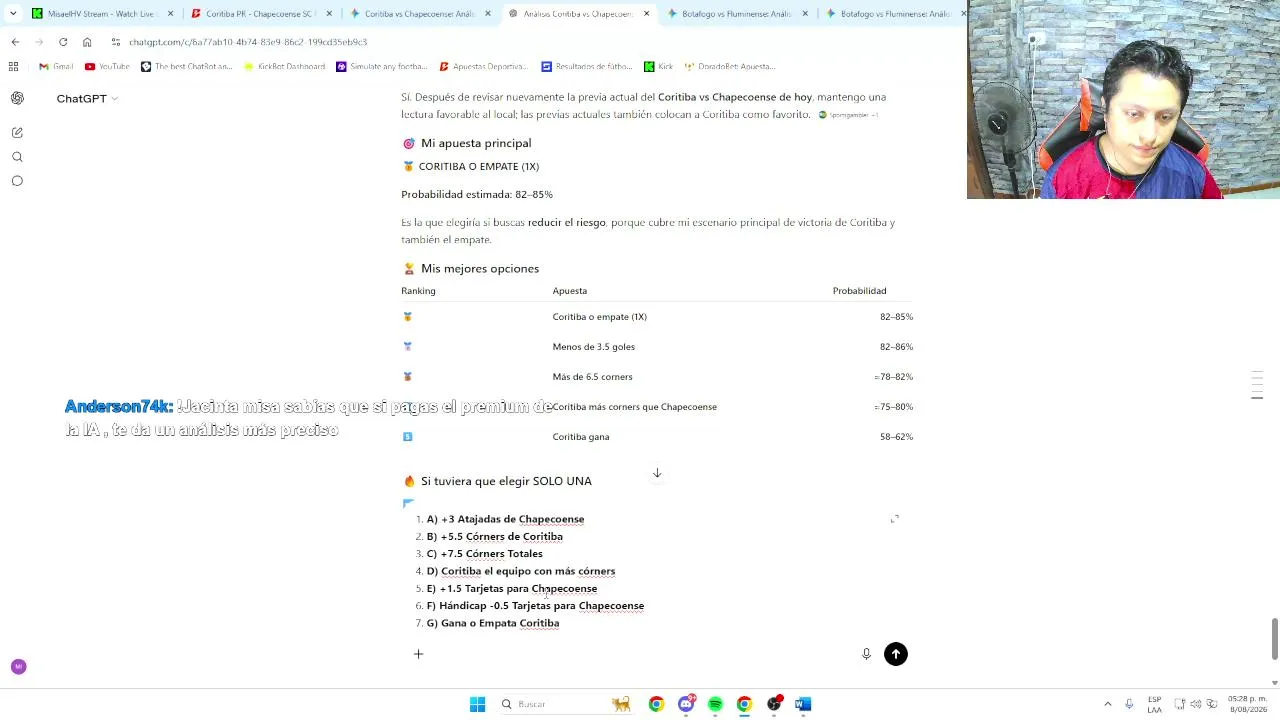Send the message with the up-arrow button

[896, 654]
